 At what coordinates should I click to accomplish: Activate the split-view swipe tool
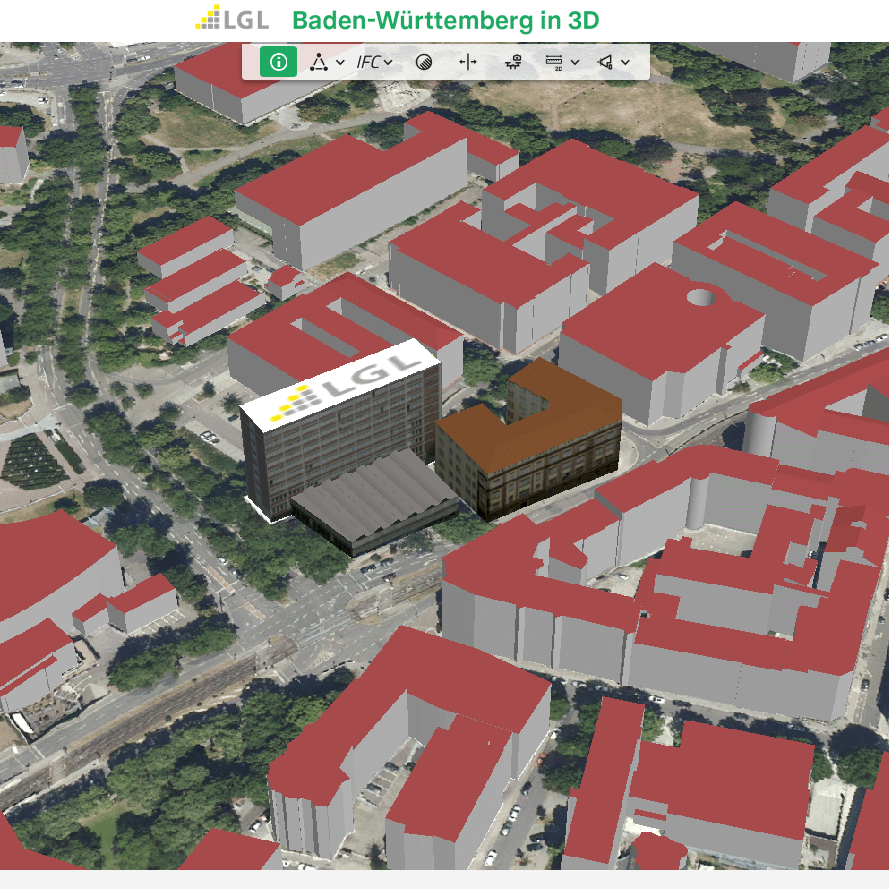[x=468, y=62]
